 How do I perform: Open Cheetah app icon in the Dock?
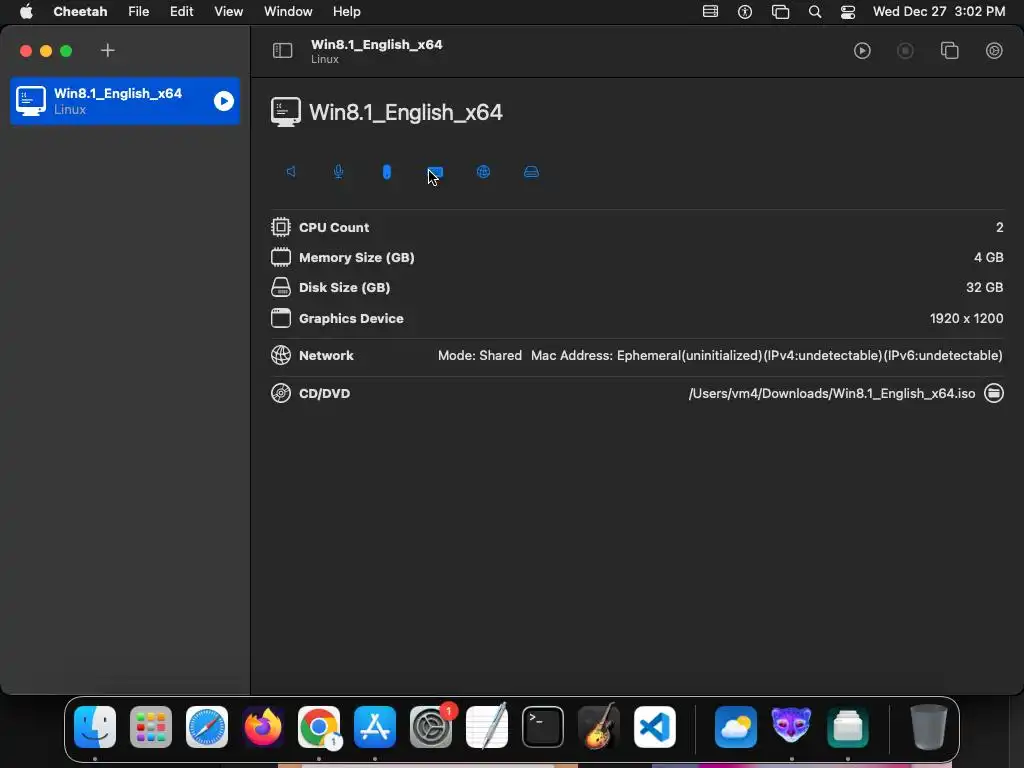point(792,727)
